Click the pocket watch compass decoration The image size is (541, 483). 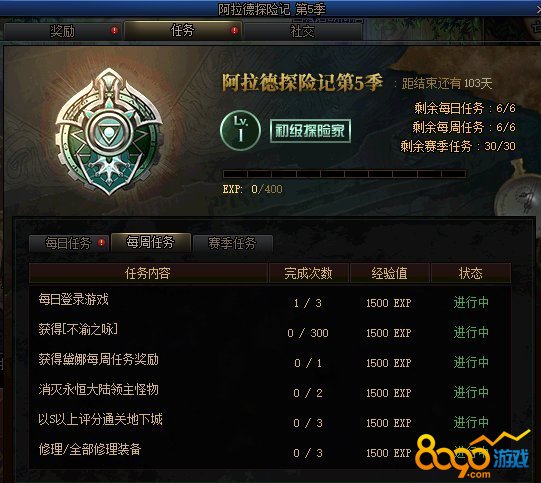[x=518, y=191]
